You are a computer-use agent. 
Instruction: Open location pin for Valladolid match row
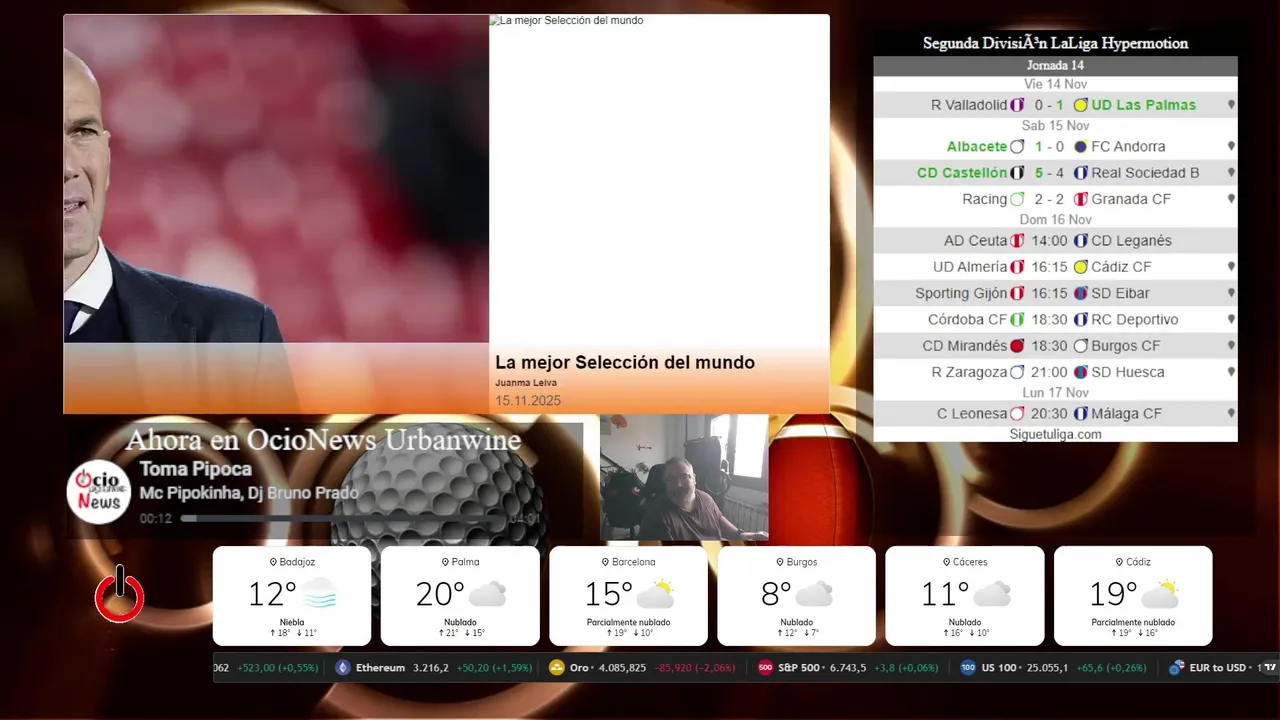[x=1231, y=105]
